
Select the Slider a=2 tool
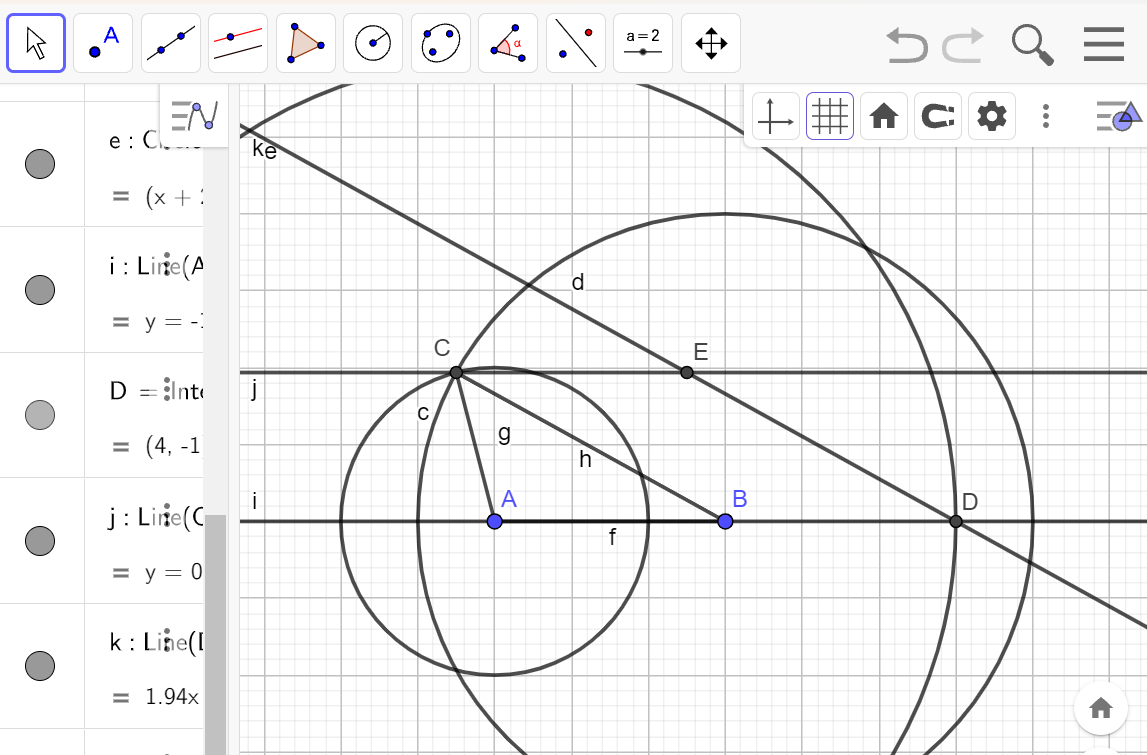pos(643,43)
